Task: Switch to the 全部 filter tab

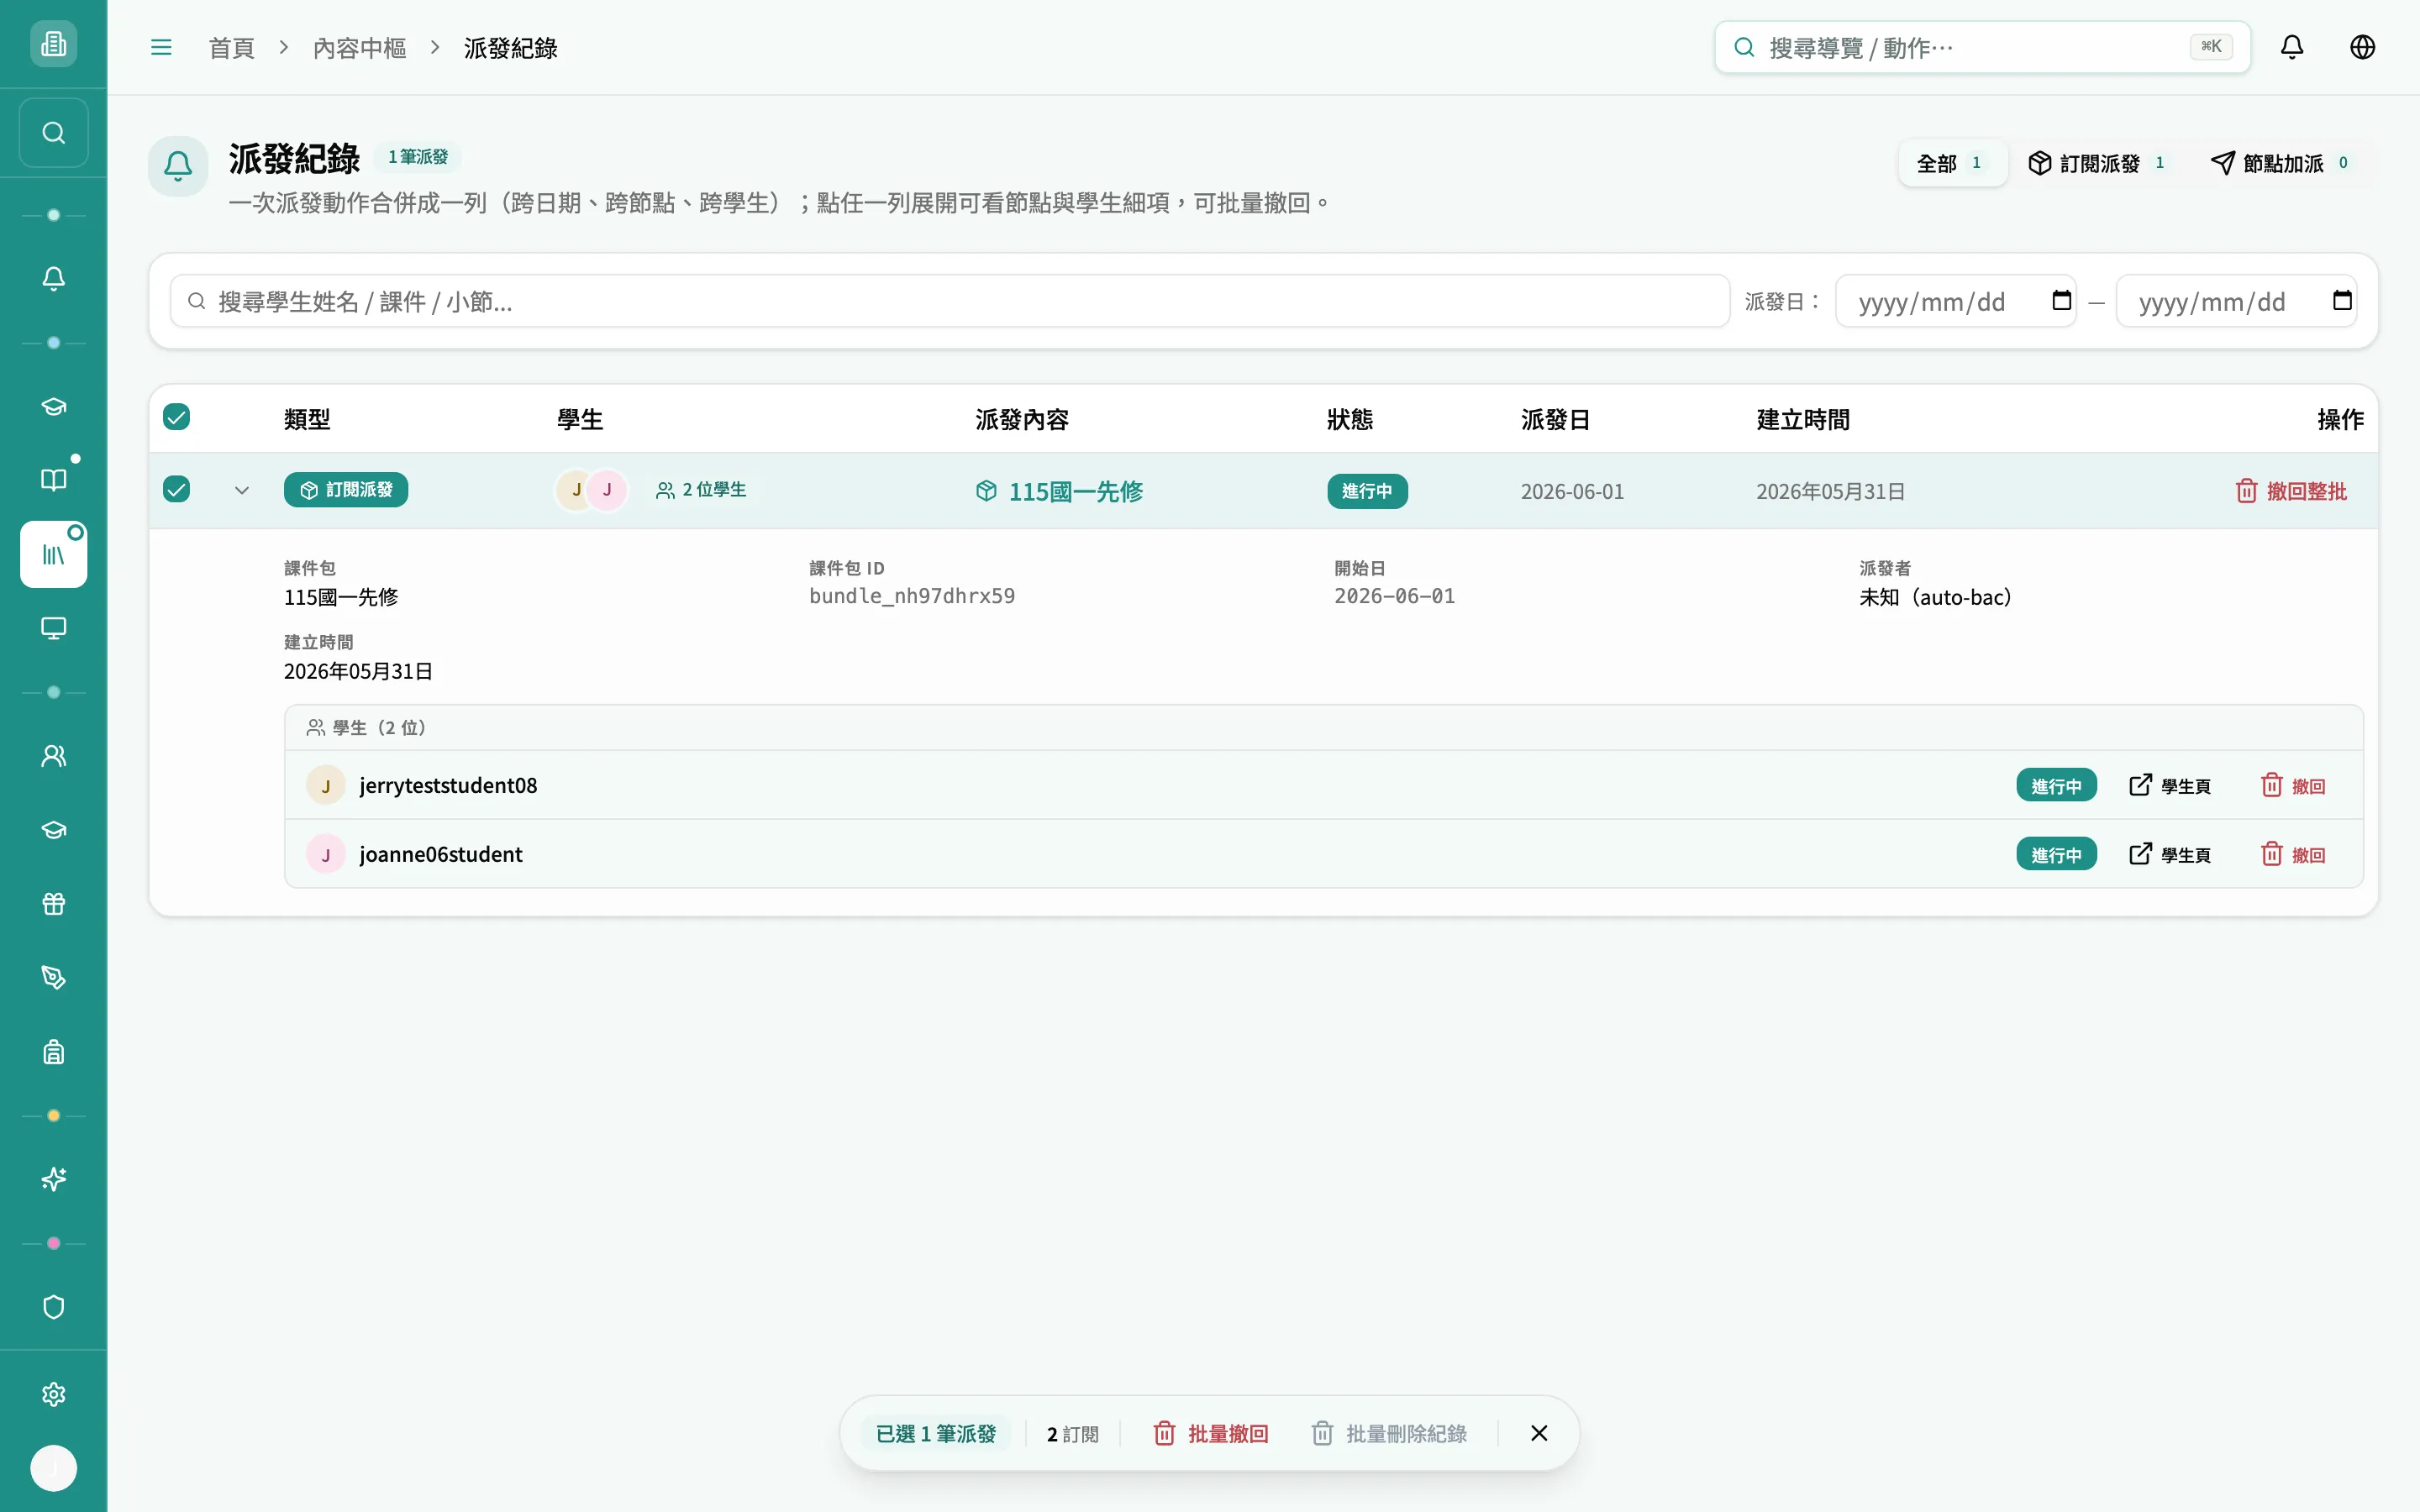Action: pos(1951,163)
